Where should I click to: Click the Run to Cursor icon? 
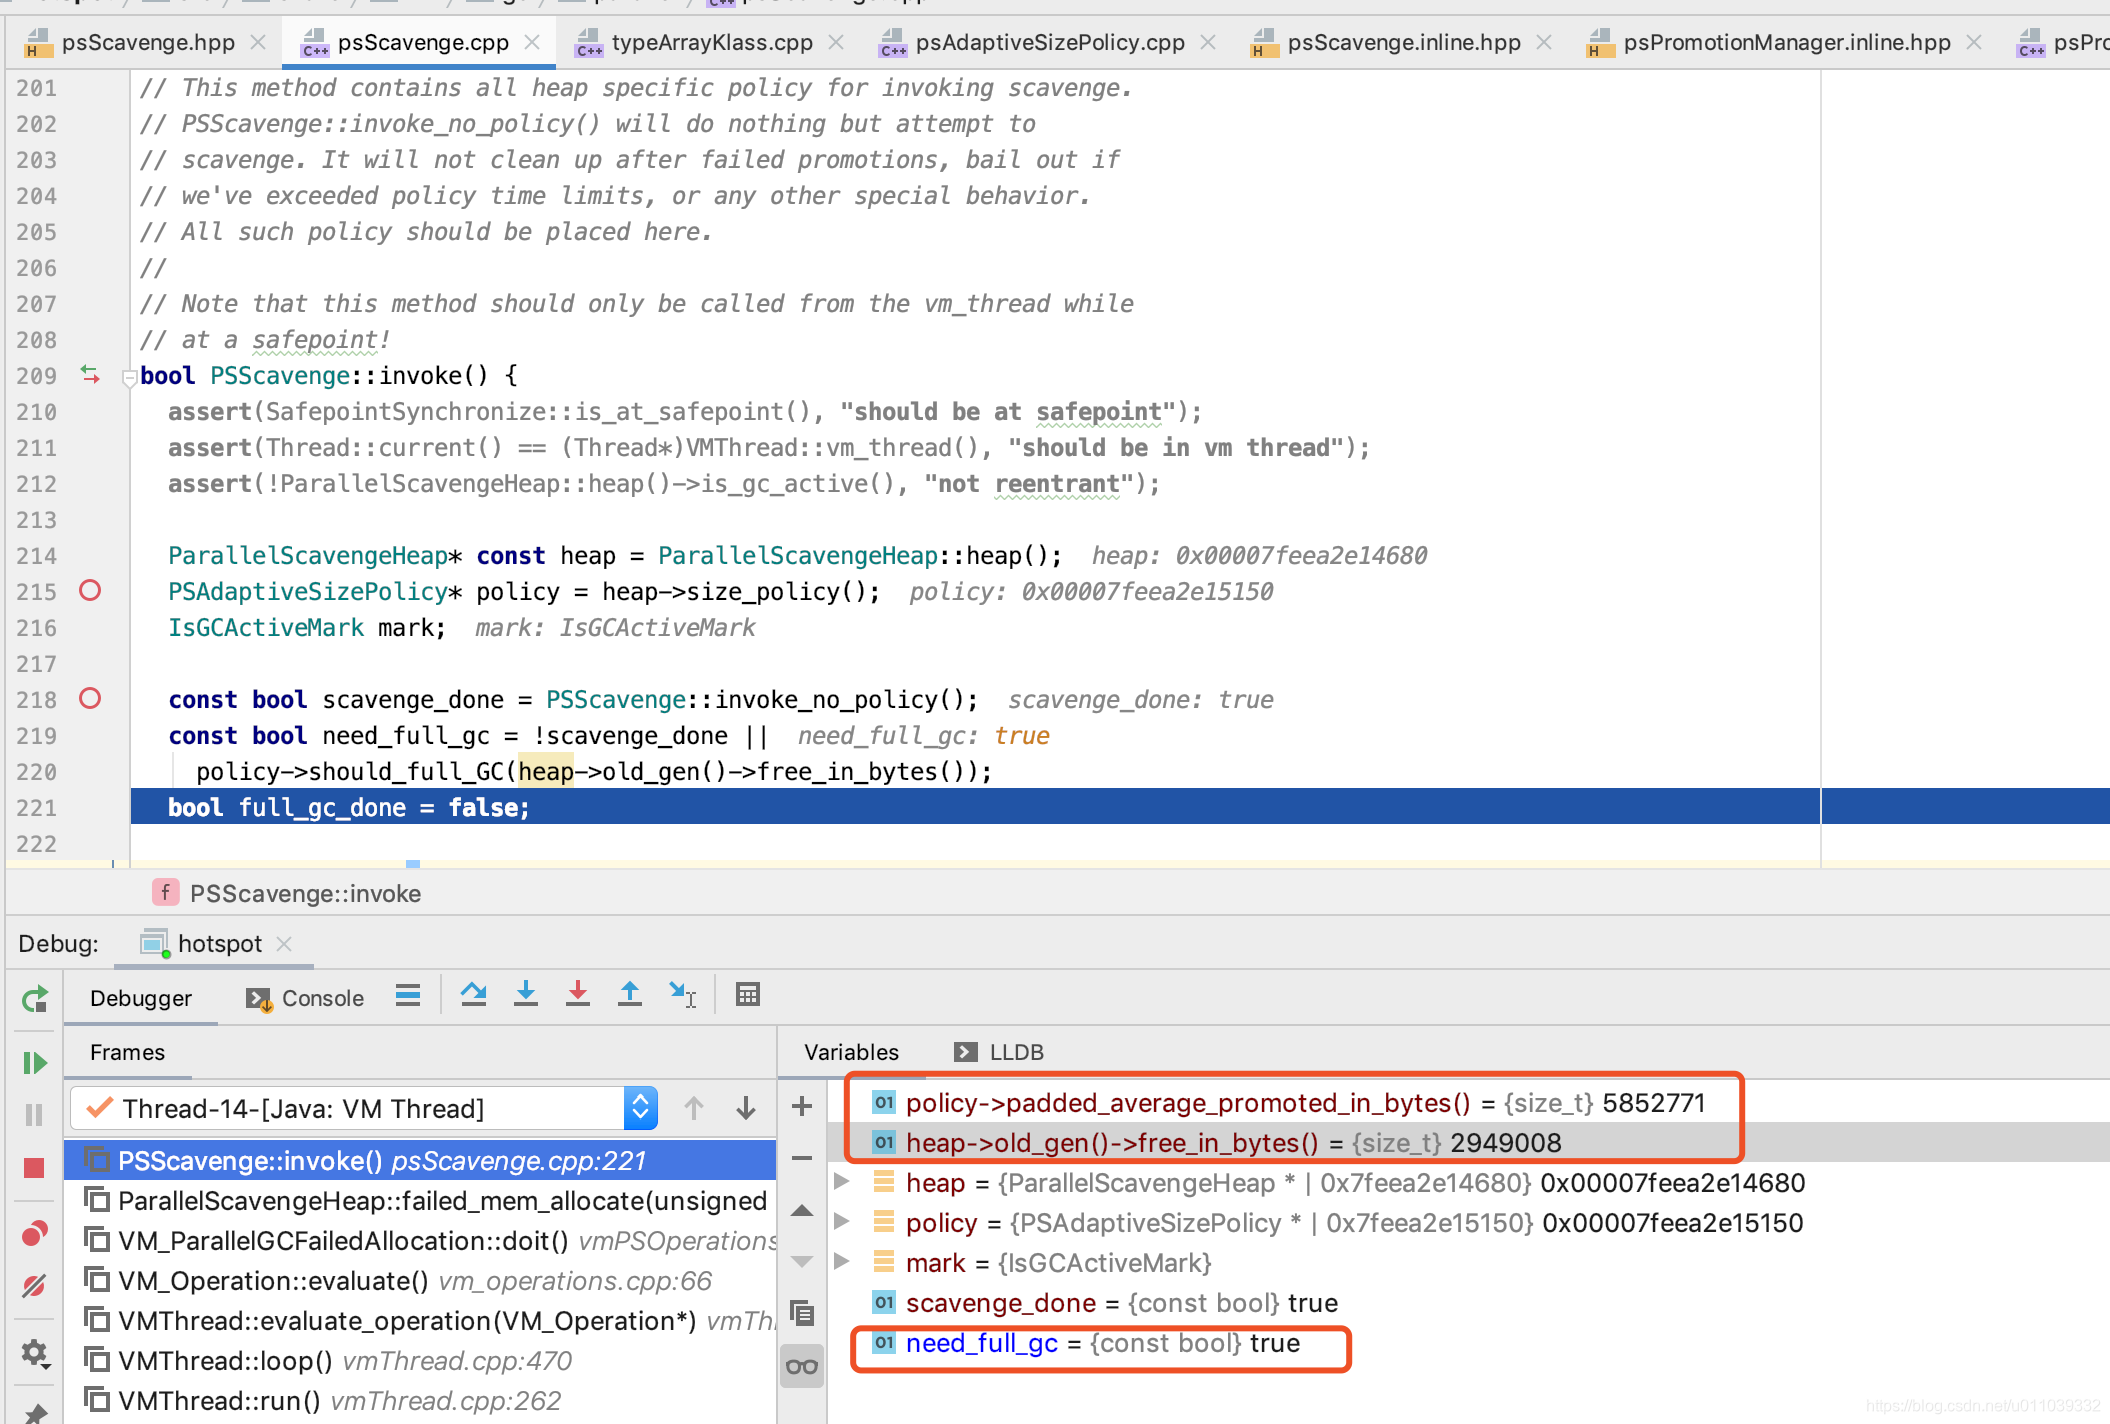[x=682, y=995]
